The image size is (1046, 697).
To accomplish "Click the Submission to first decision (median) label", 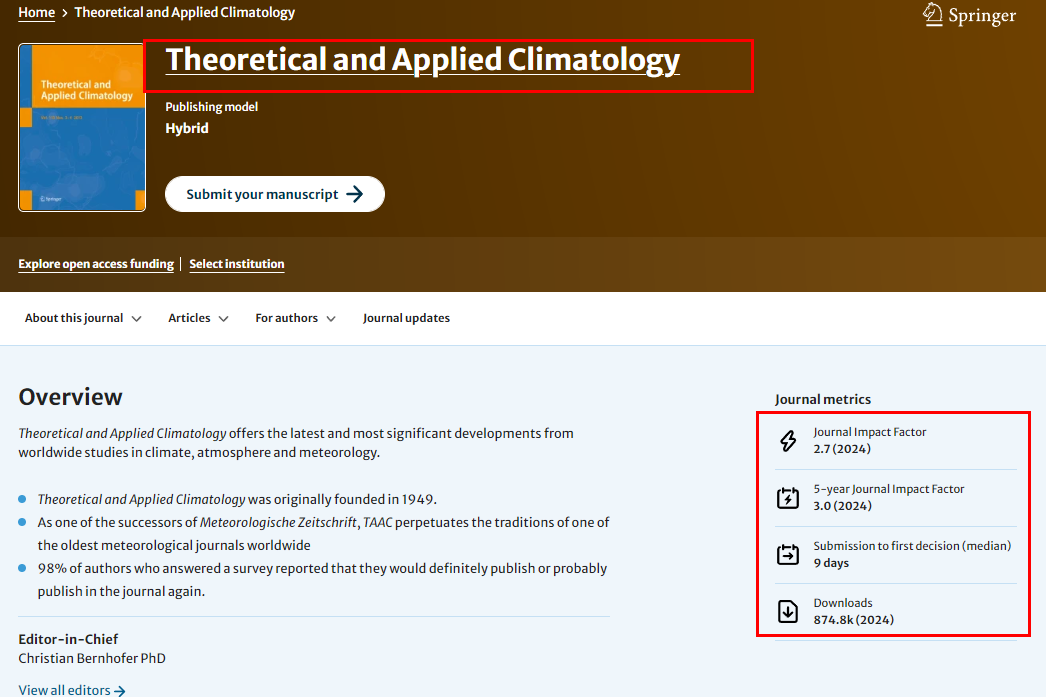I will click(x=912, y=546).
